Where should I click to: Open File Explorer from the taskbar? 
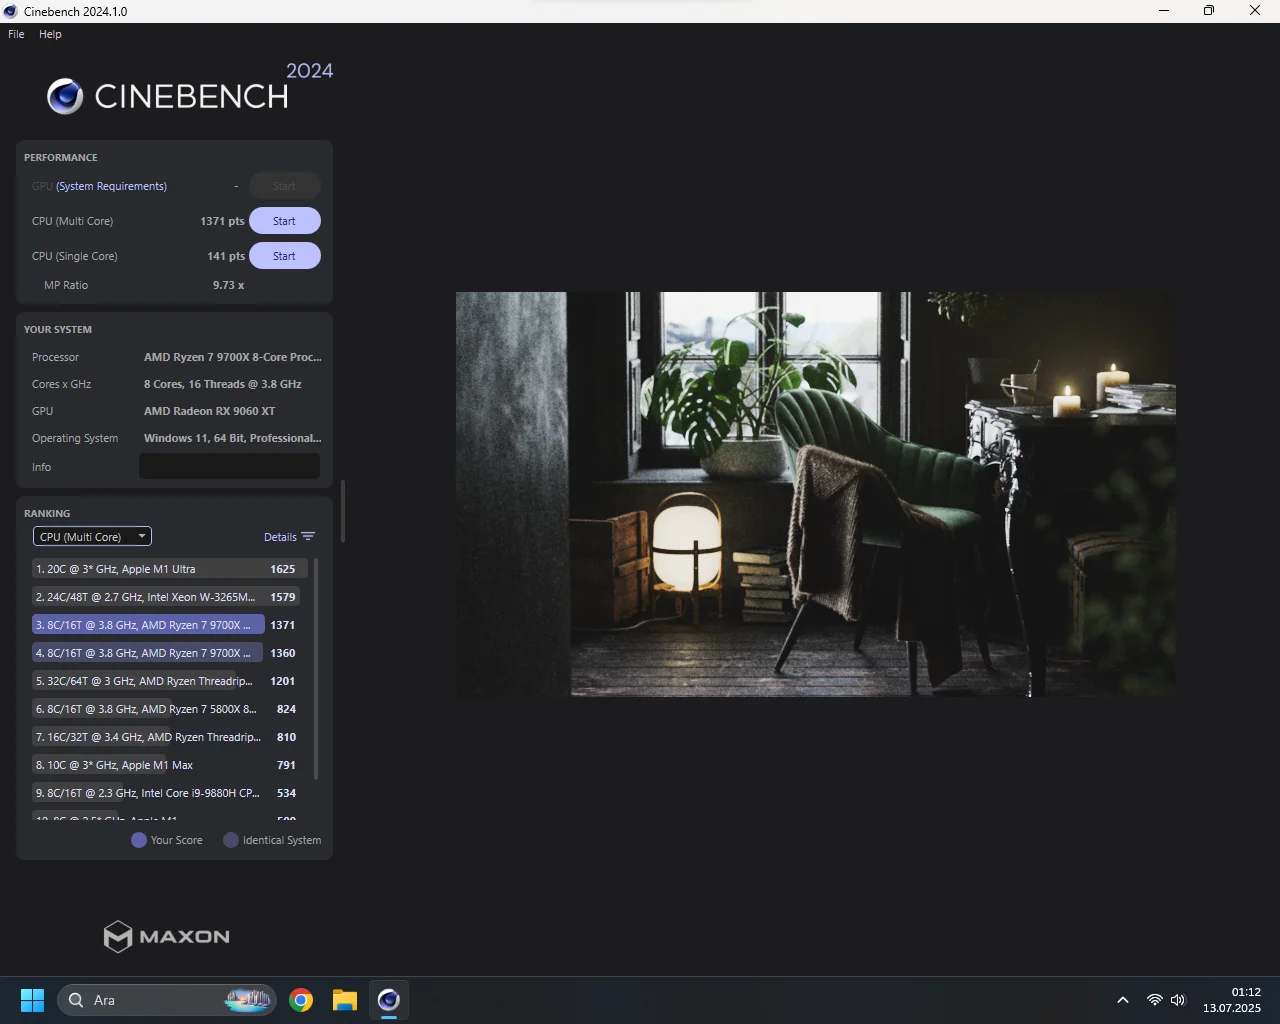(x=345, y=1000)
